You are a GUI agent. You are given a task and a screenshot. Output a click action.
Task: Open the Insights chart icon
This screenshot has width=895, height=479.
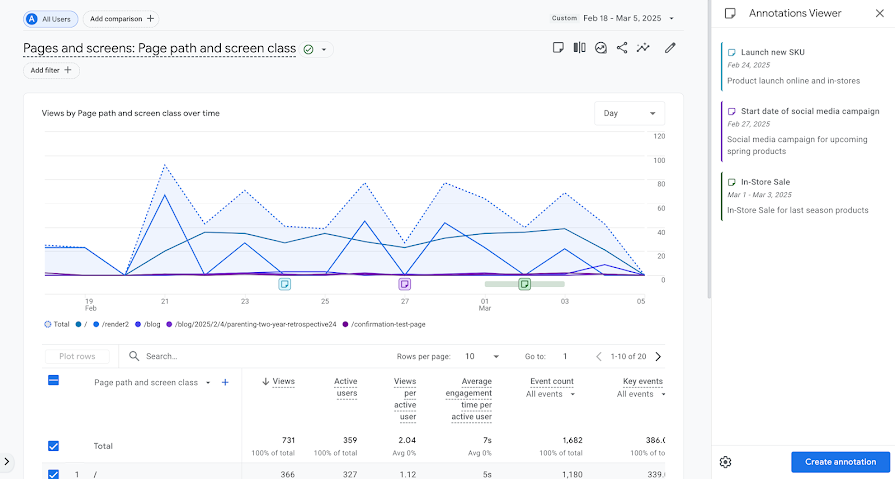click(600, 48)
